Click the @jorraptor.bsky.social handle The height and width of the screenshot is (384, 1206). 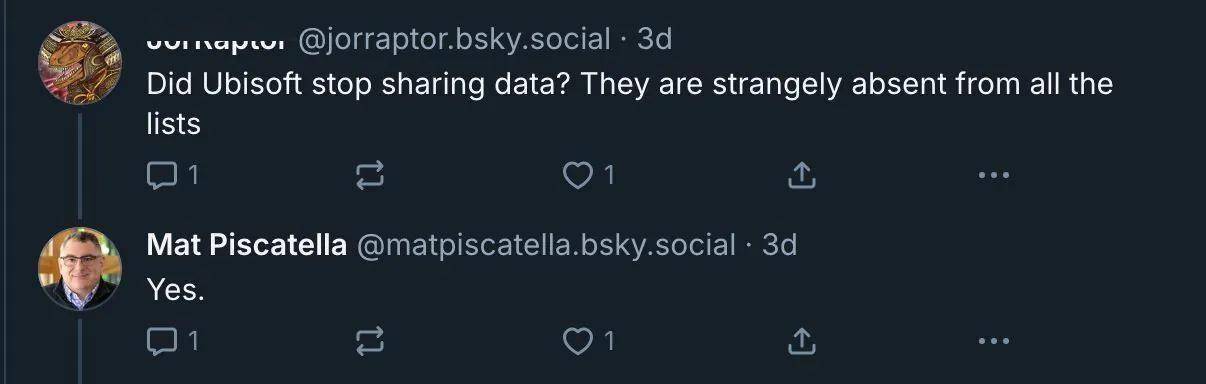454,40
